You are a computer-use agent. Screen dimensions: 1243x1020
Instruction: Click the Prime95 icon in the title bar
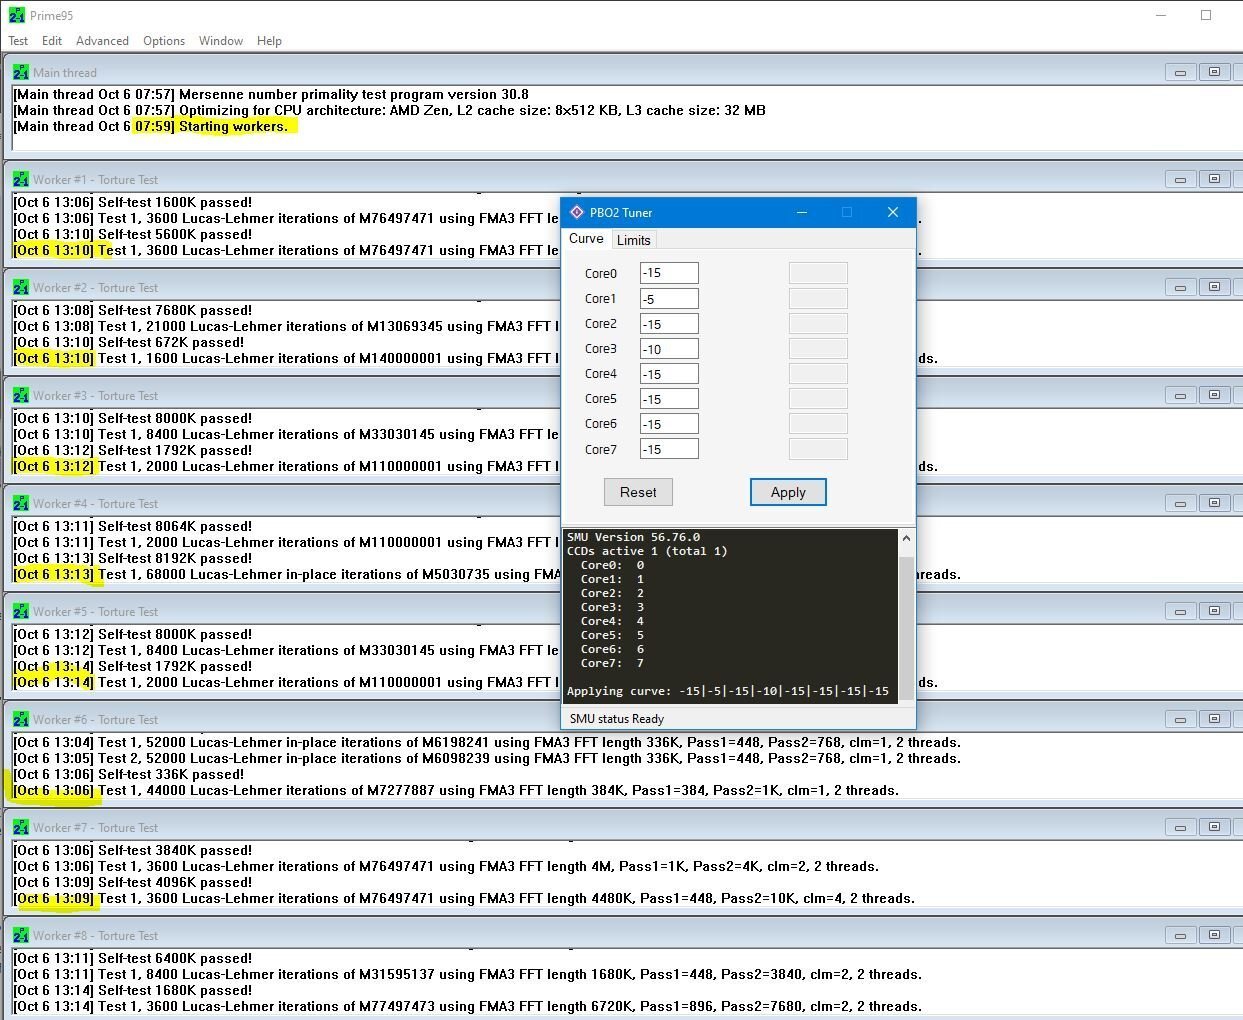pos(14,15)
